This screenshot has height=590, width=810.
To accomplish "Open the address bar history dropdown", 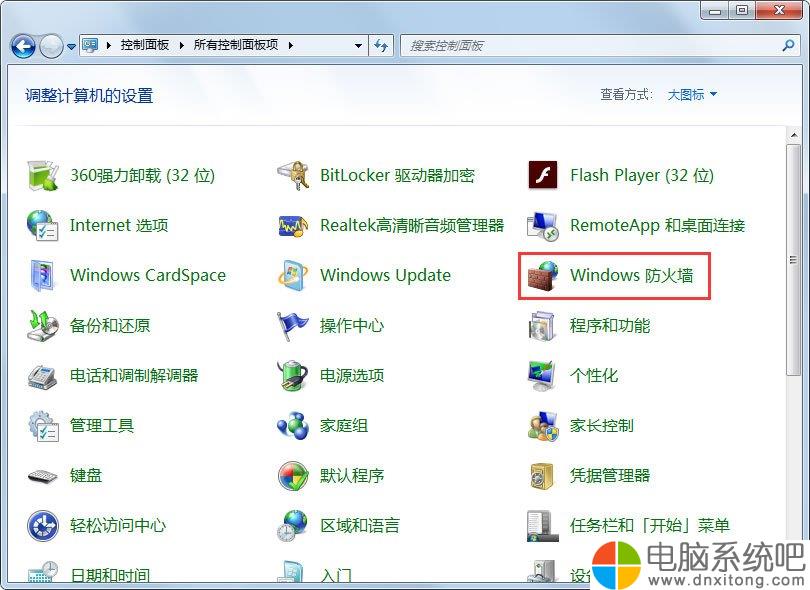I will click(x=358, y=45).
